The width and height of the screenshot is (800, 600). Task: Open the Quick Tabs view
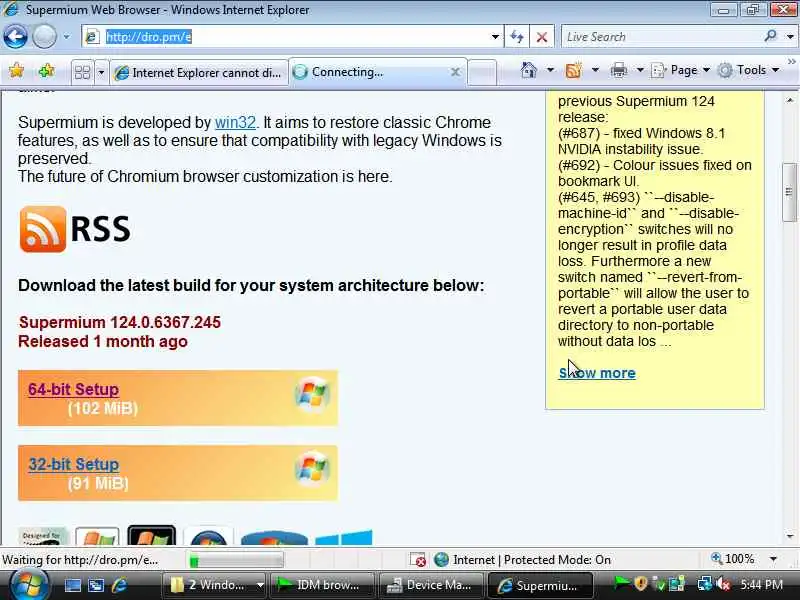83,72
